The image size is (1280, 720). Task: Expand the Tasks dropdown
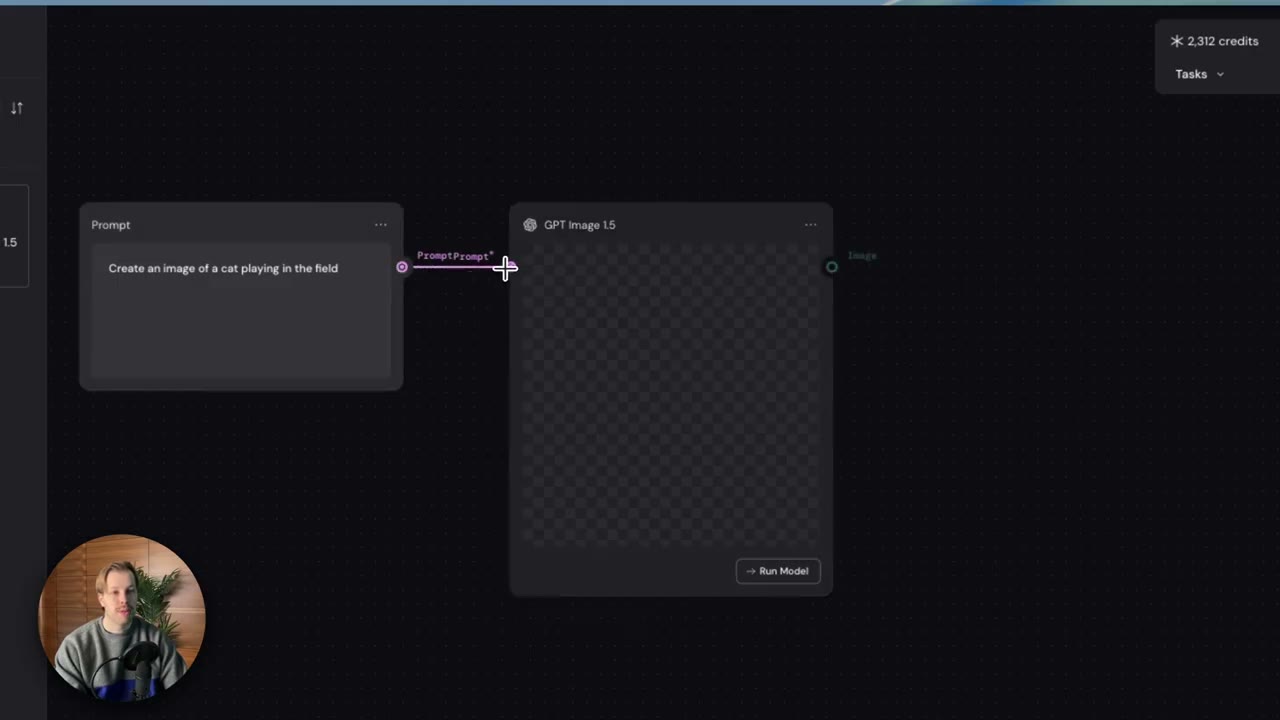[1199, 74]
